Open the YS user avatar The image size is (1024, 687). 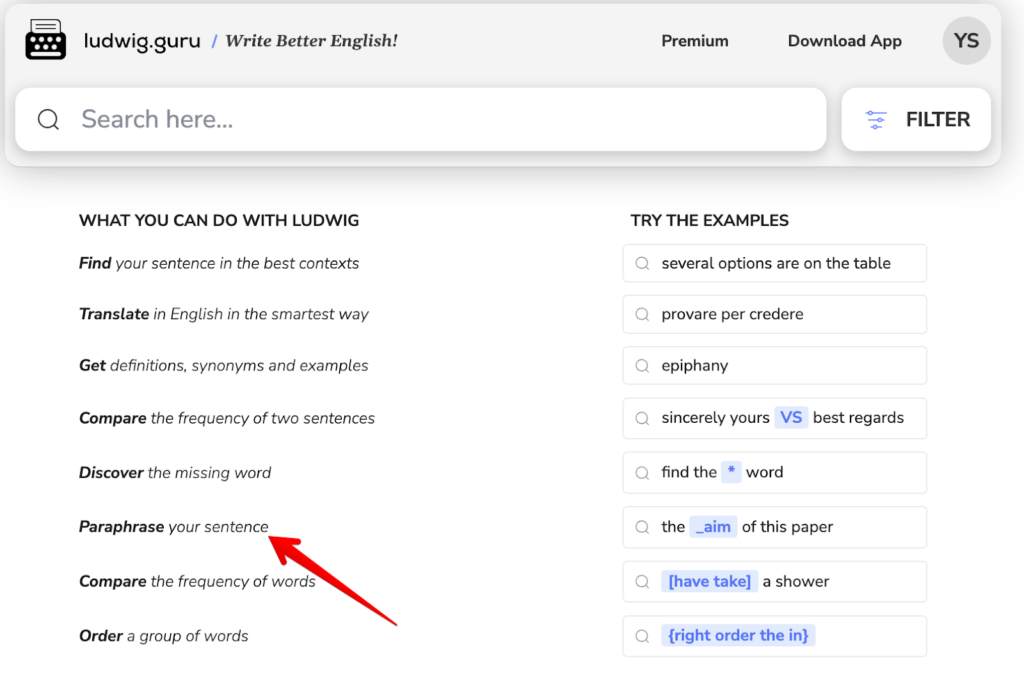click(966, 41)
